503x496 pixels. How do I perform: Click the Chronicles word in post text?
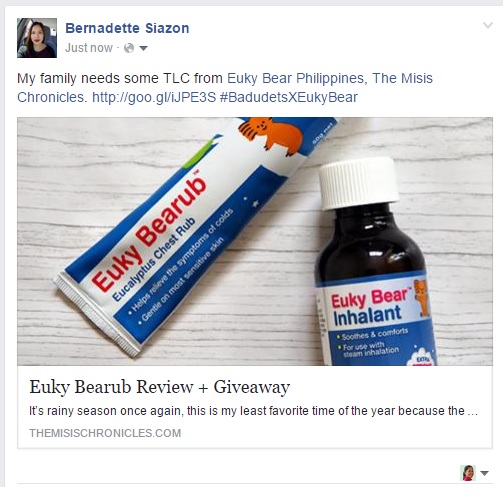tap(52, 97)
